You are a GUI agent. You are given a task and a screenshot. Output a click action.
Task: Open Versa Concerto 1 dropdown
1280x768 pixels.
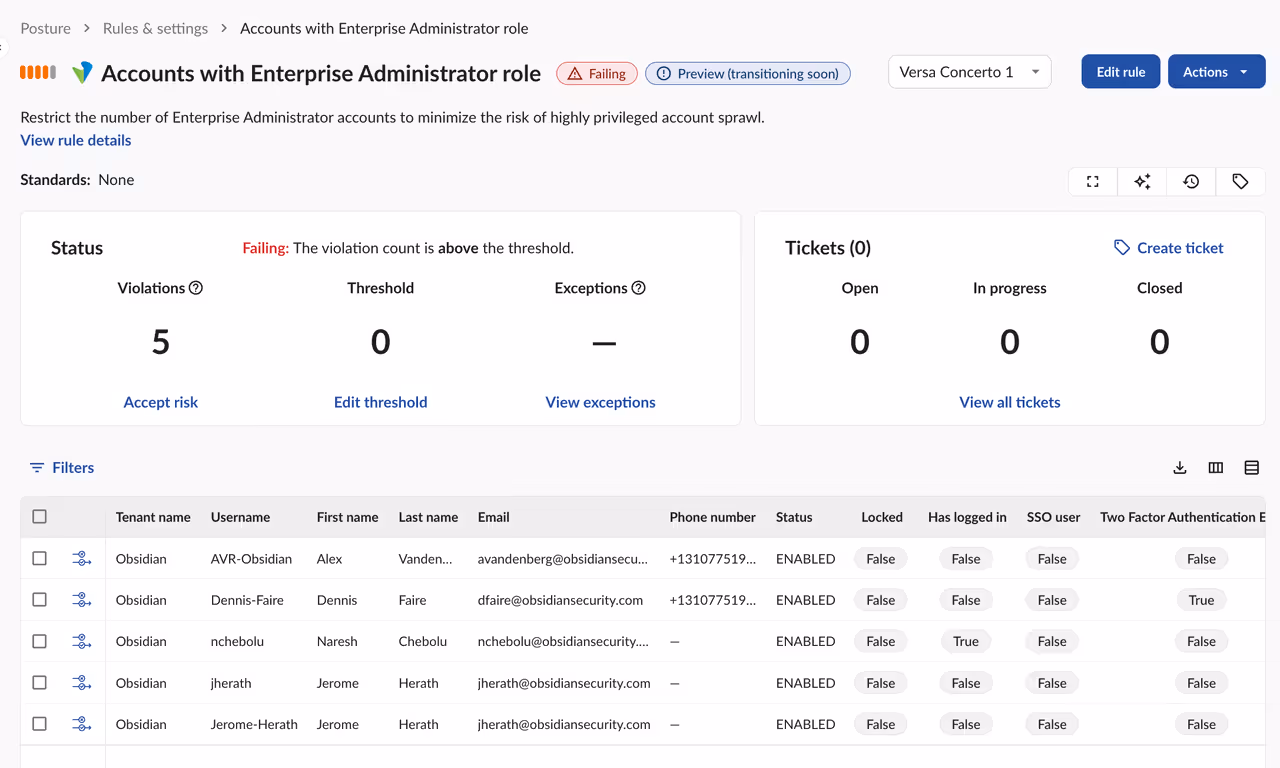pos(969,72)
